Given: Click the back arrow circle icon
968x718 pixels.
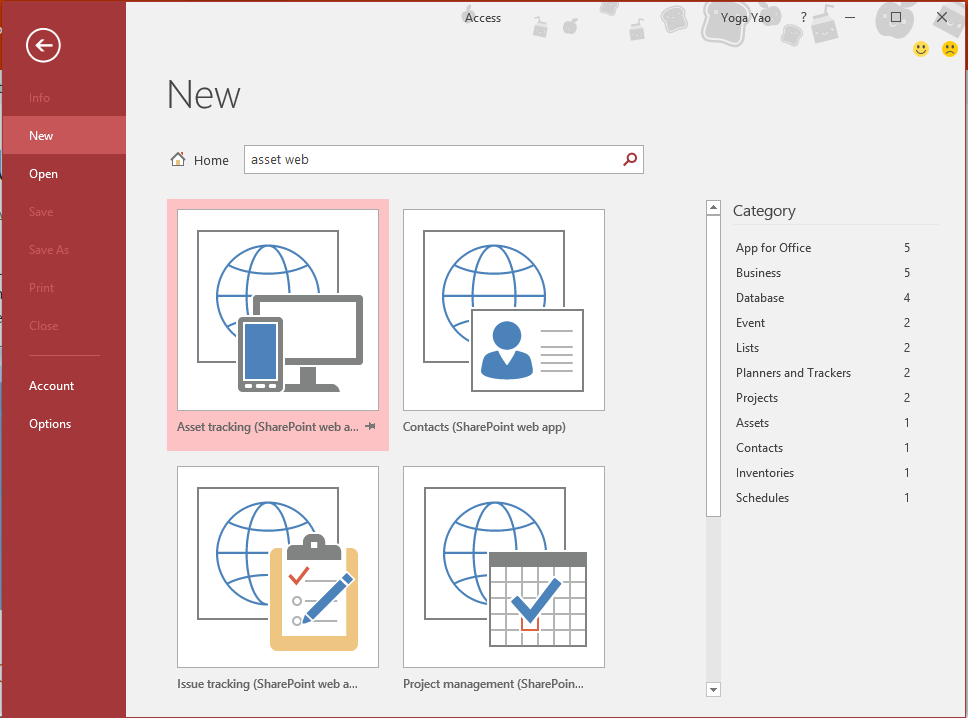Looking at the screenshot, I should point(43,45).
